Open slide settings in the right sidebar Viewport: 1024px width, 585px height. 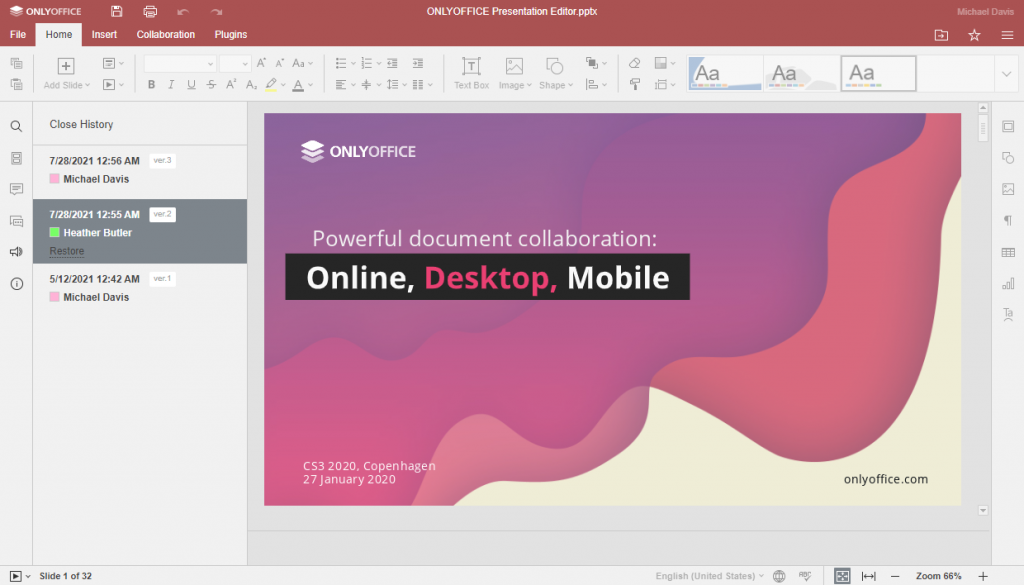click(x=1008, y=127)
